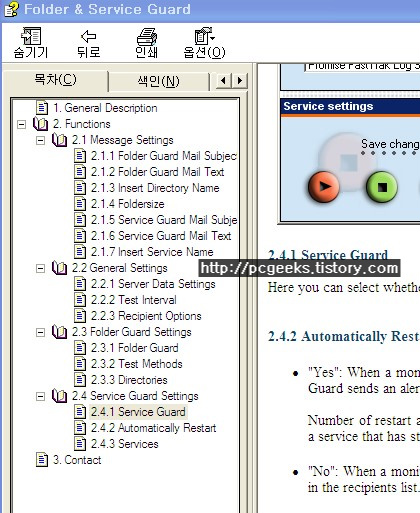Image resolution: width=420 pixels, height=513 pixels.
Task: Click page icon beside 2.3.1 Folder Guard
Action: tap(80, 348)
